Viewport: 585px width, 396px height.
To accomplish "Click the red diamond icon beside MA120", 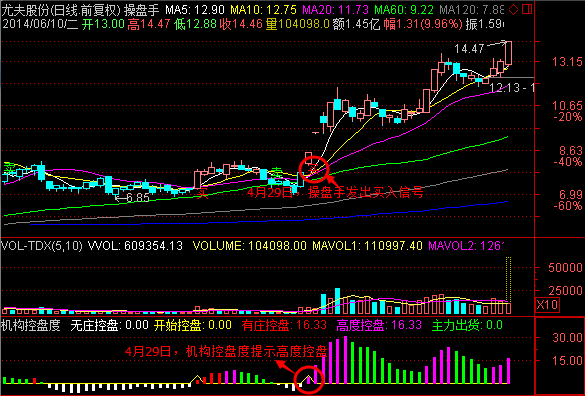I will pyautogui.click(x=513, y=10).
